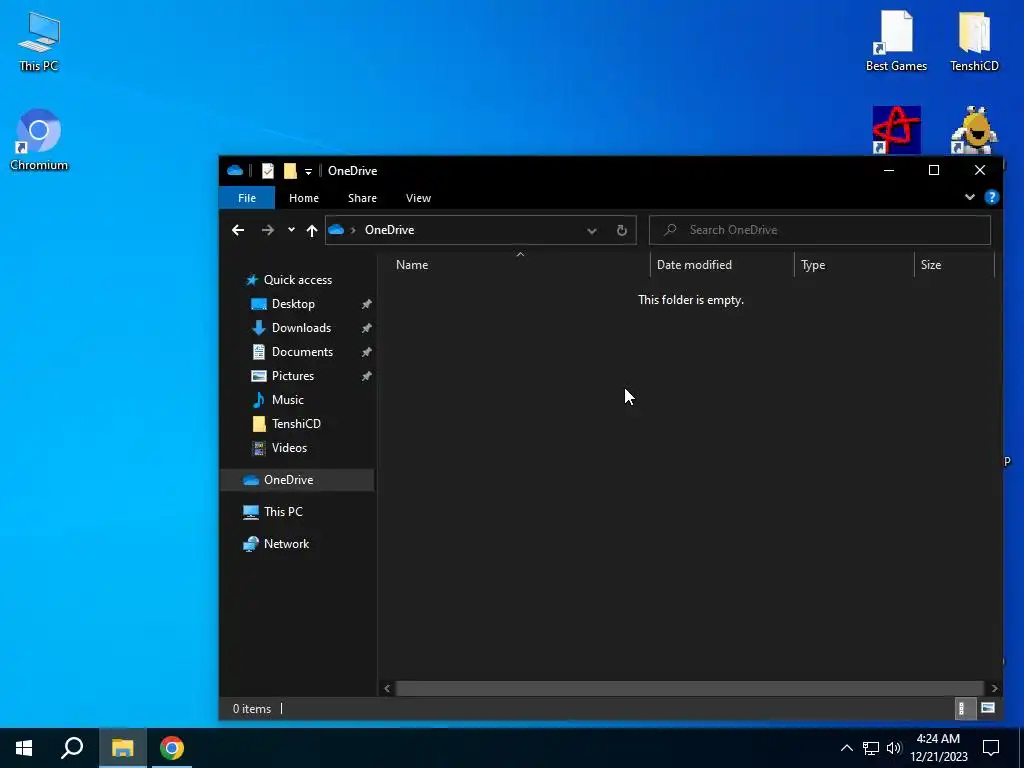Click pin icon next to Desktop
This screenshot has width=1024, height=768.
tap(366, 304)
